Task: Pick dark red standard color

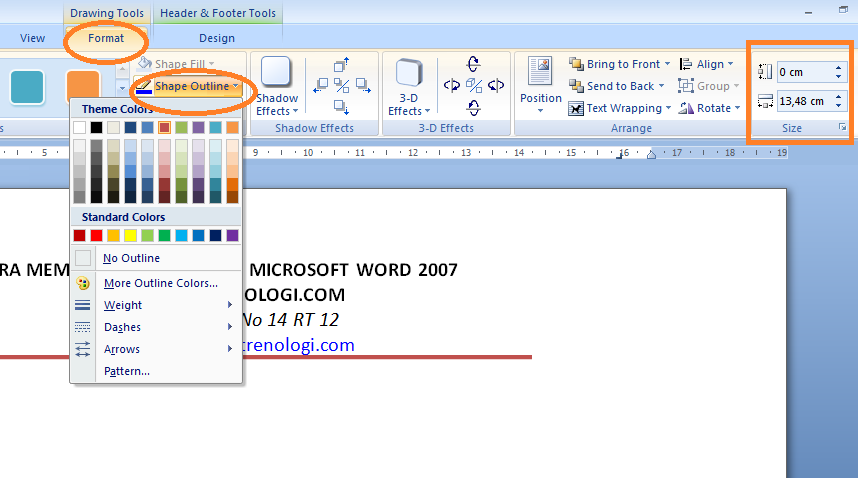Action: (79, 235)
